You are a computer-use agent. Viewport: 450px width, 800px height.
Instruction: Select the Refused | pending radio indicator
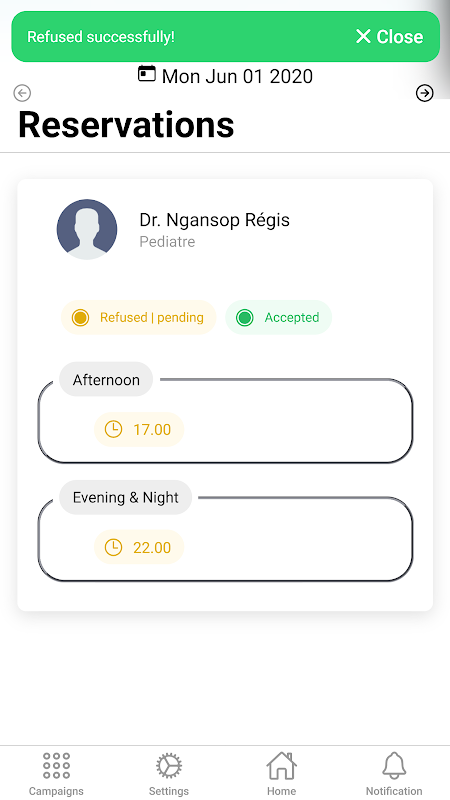click(81, 317)
